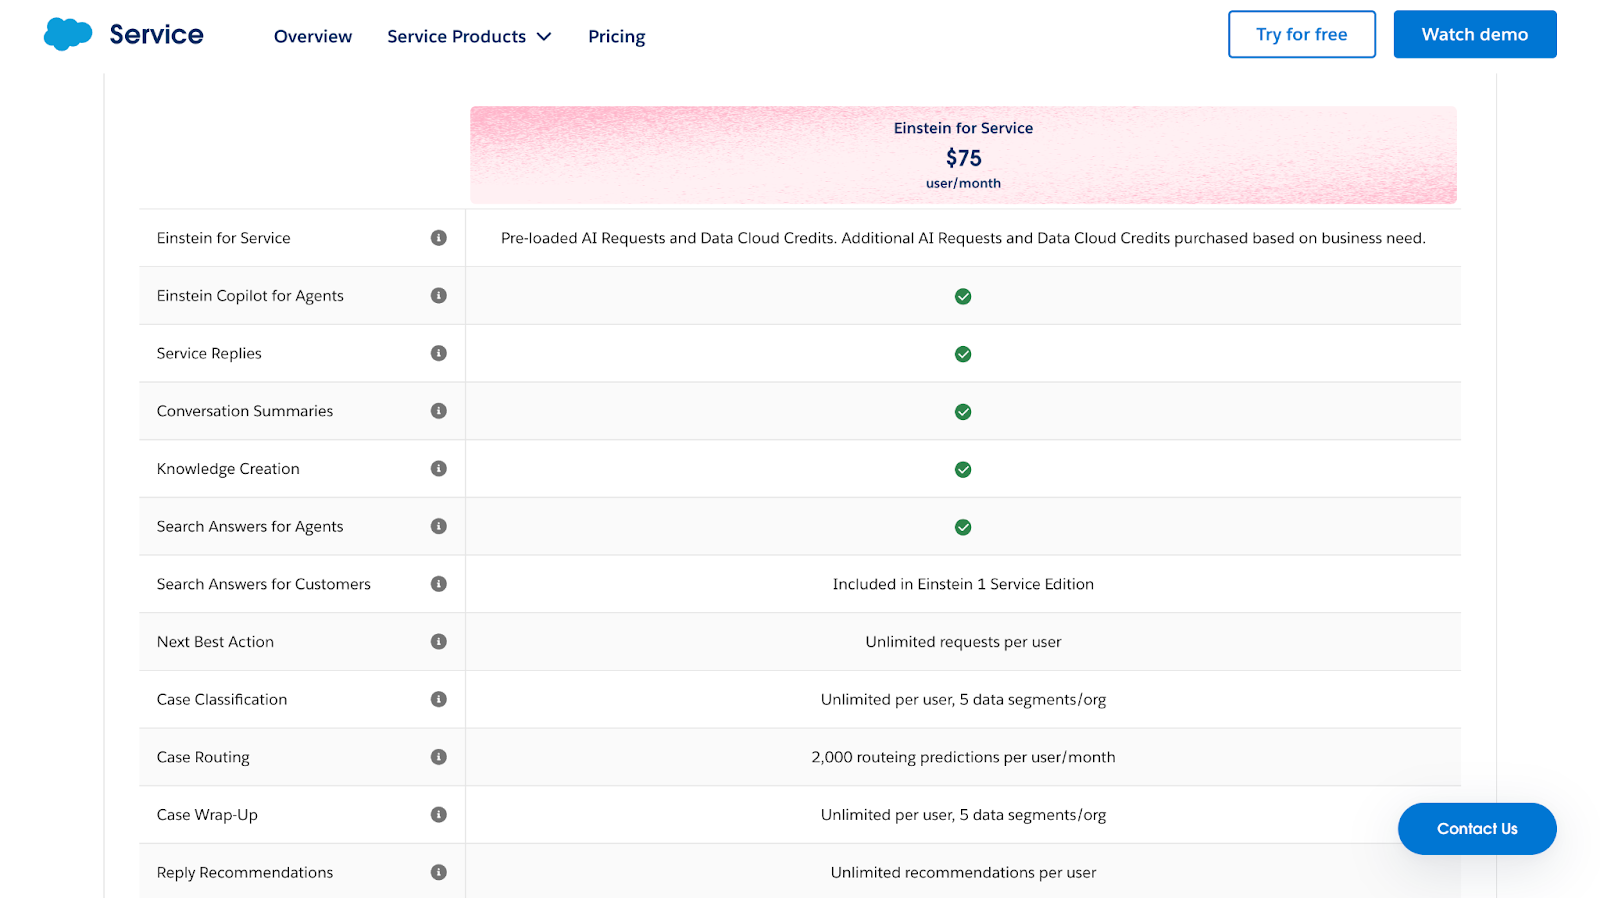Click info icon beside Search Answers for Agents
The width and height of the screenshot is (1600, 898).
point(438,526)
